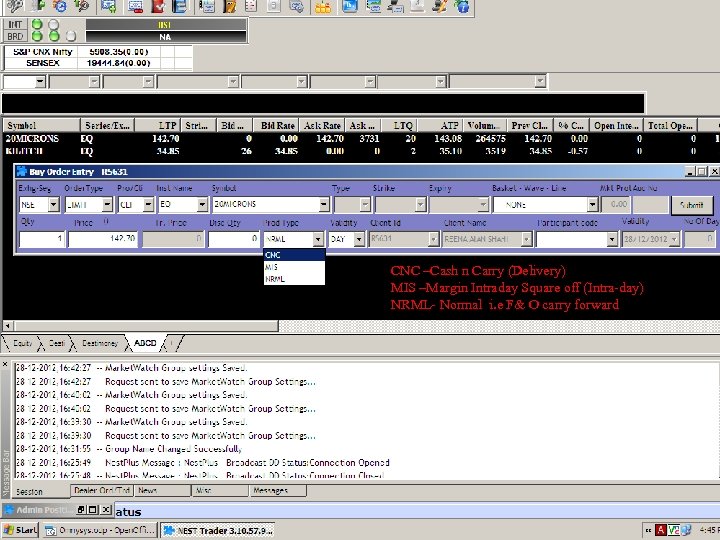Open the Participant code dropdown
This screenshot has width=720, height=540.
point(612,239)
